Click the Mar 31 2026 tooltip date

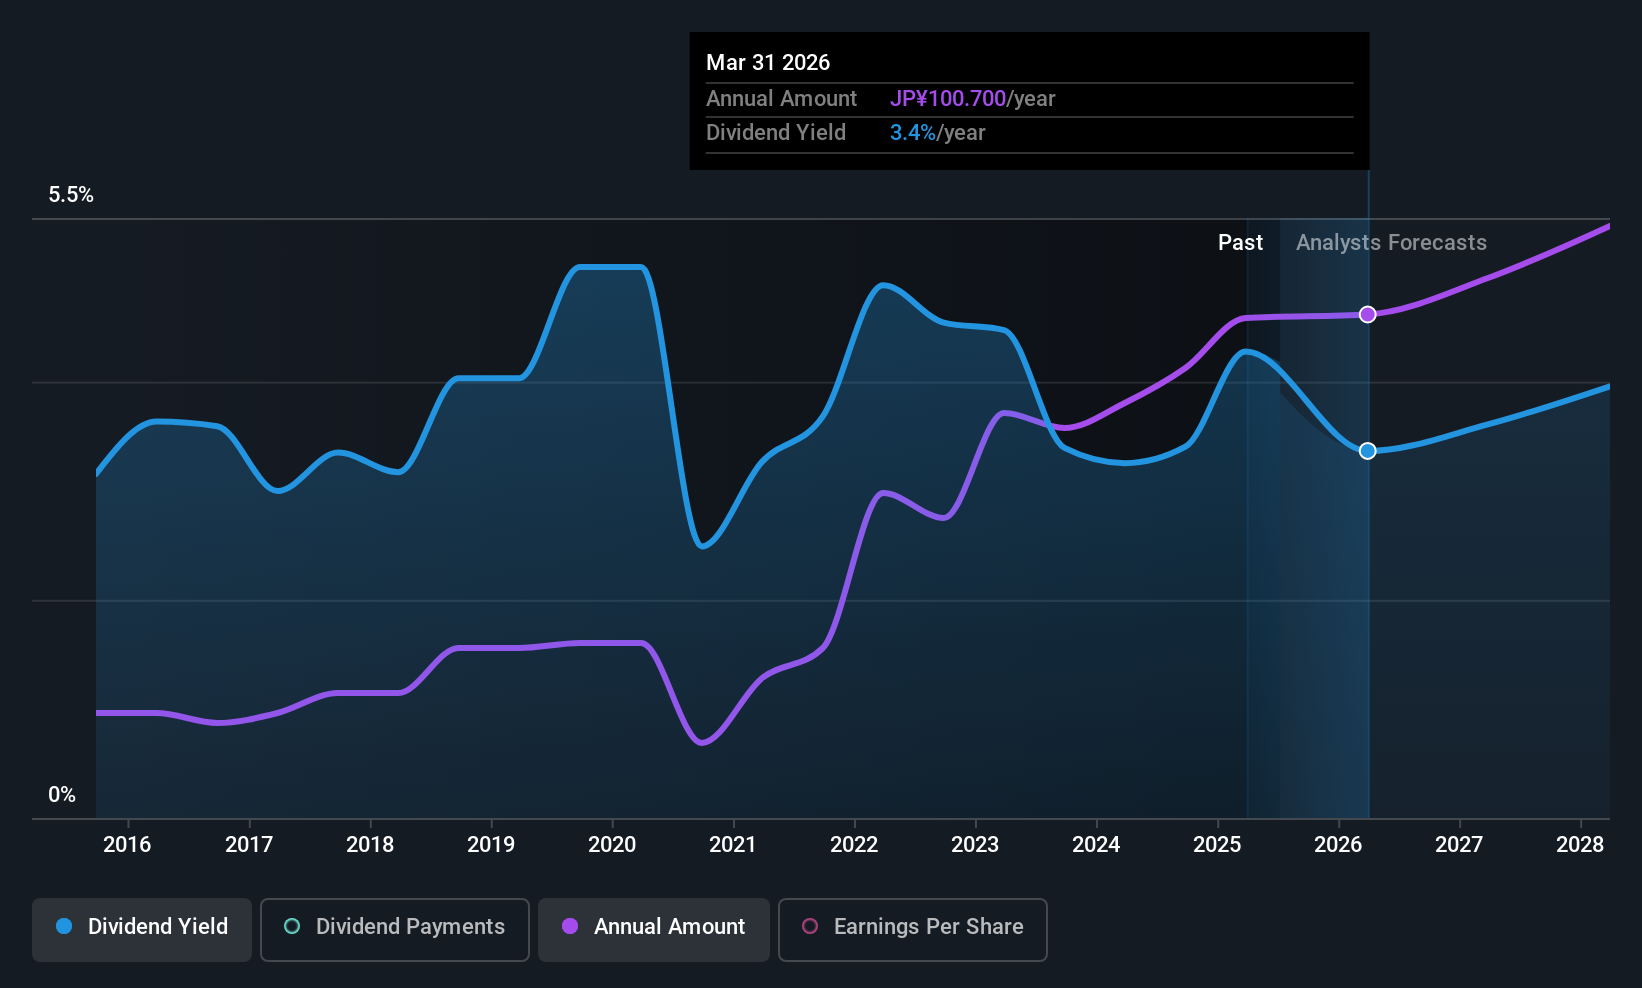pyautogui.click(x=768, y=62)
